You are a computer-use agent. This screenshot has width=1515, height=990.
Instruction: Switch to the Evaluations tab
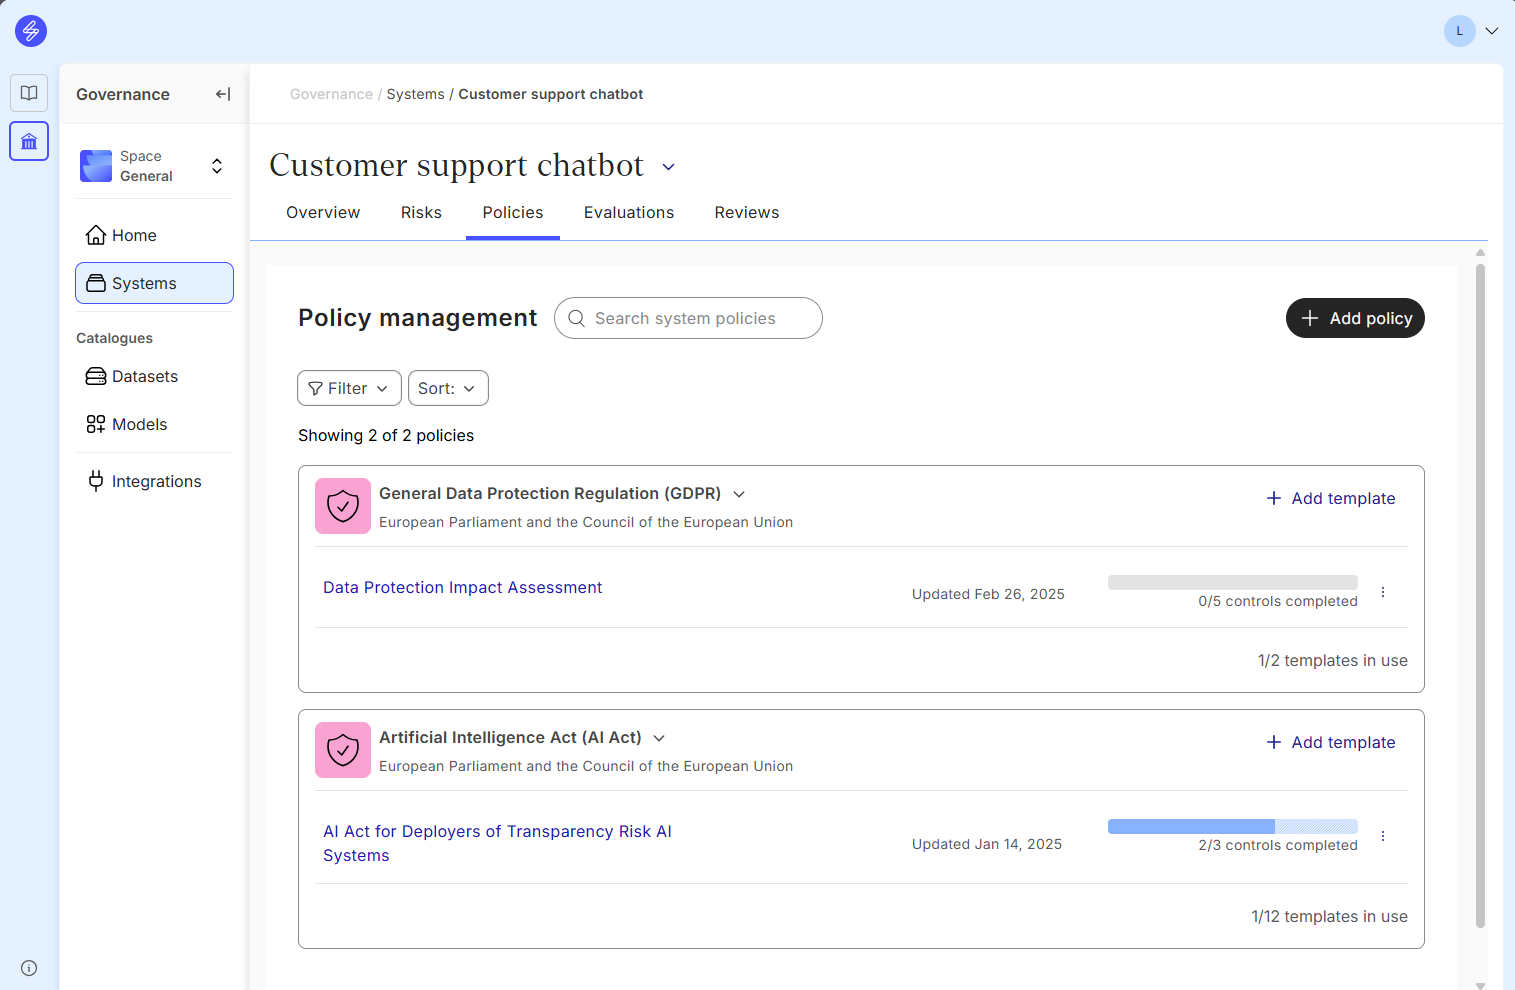click(x=629, y=212)
